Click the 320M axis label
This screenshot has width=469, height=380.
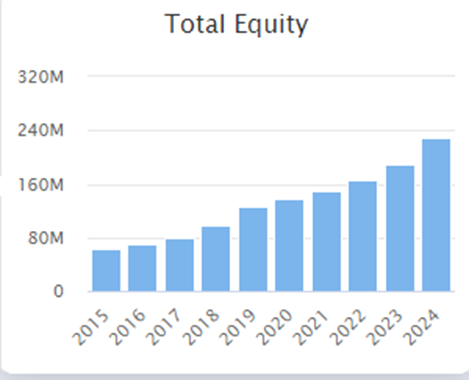pos(41,77)
